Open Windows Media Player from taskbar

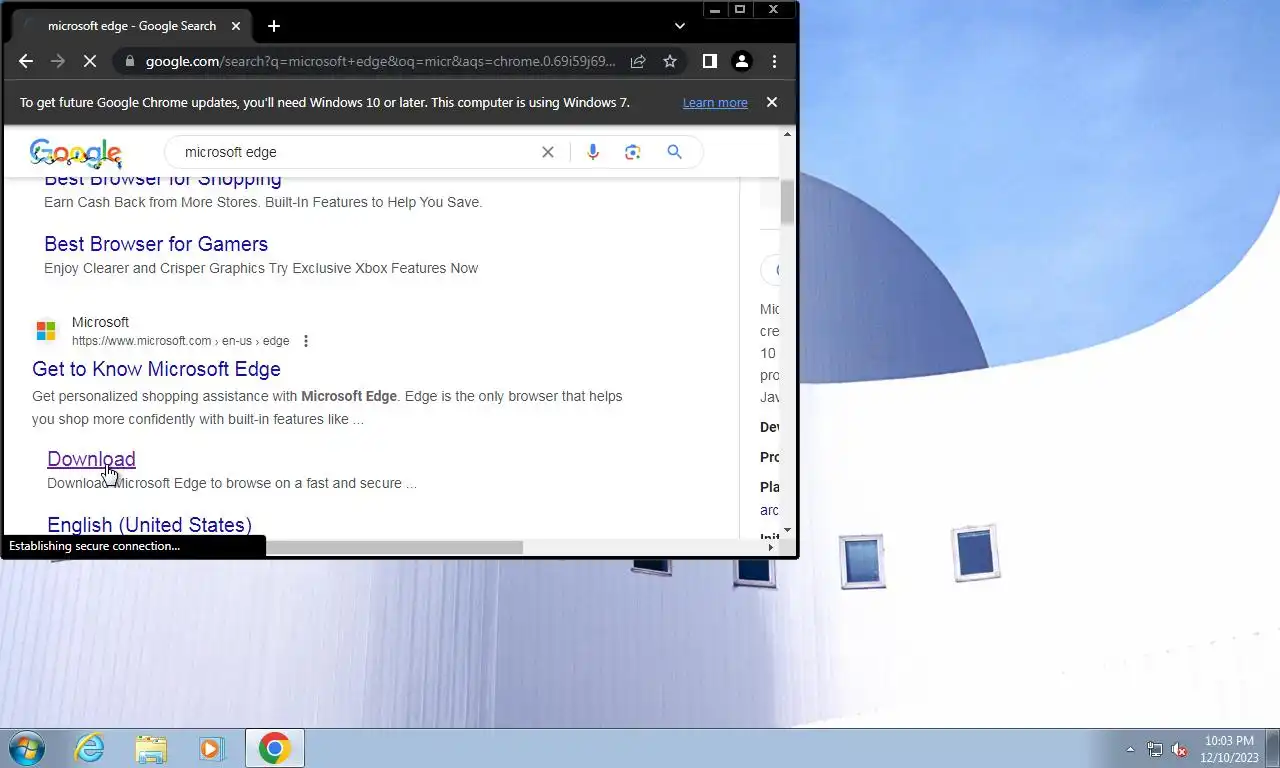pyautogui.click(x=212, y=748)
